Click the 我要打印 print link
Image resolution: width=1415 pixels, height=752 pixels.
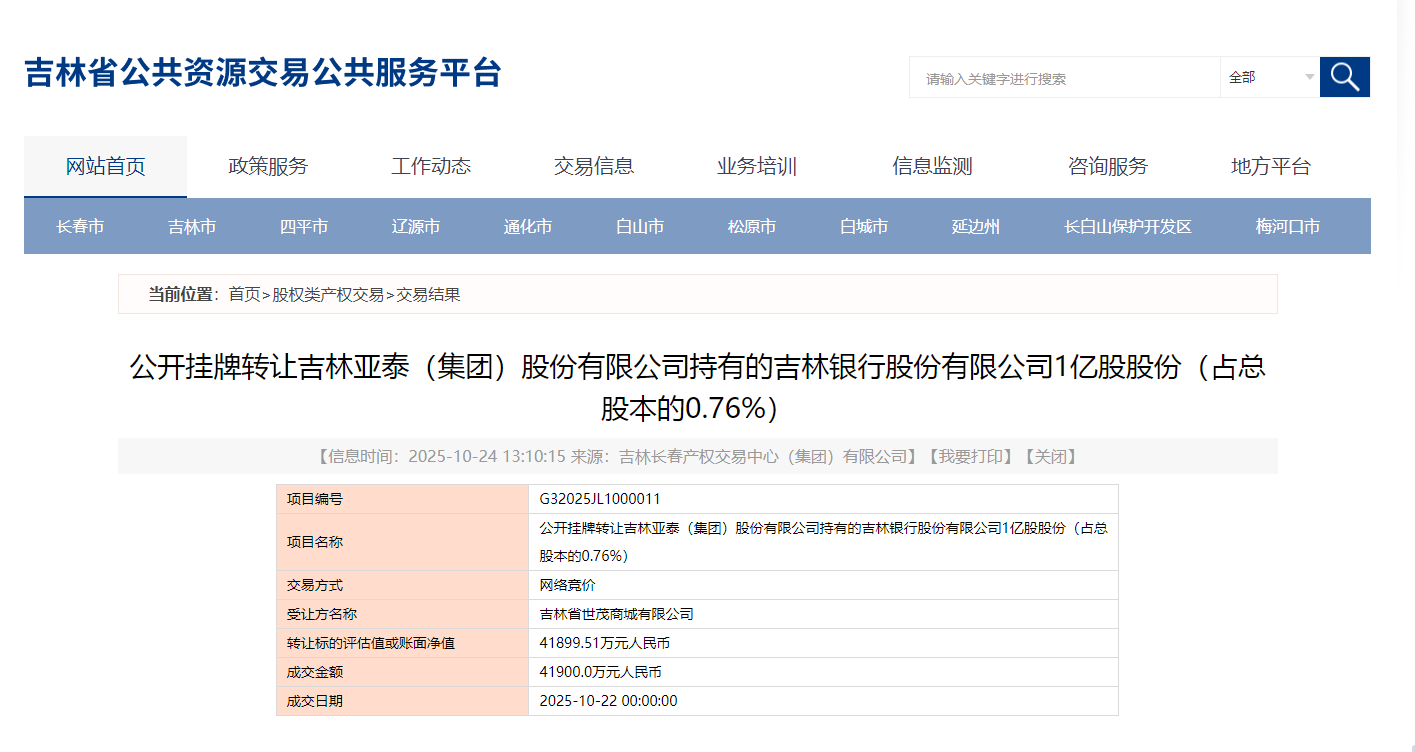[972, 457]
